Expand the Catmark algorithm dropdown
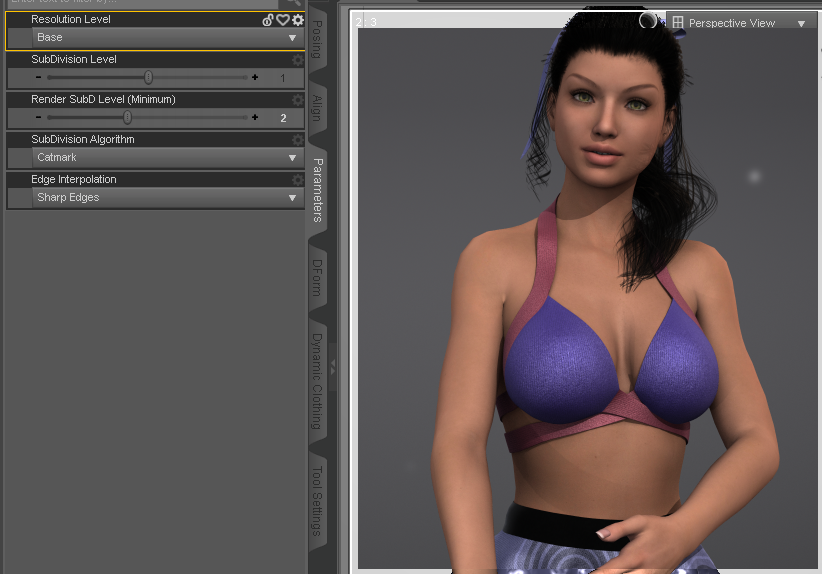Viewport: 822px width, 574px height. (x=168, y=157)
